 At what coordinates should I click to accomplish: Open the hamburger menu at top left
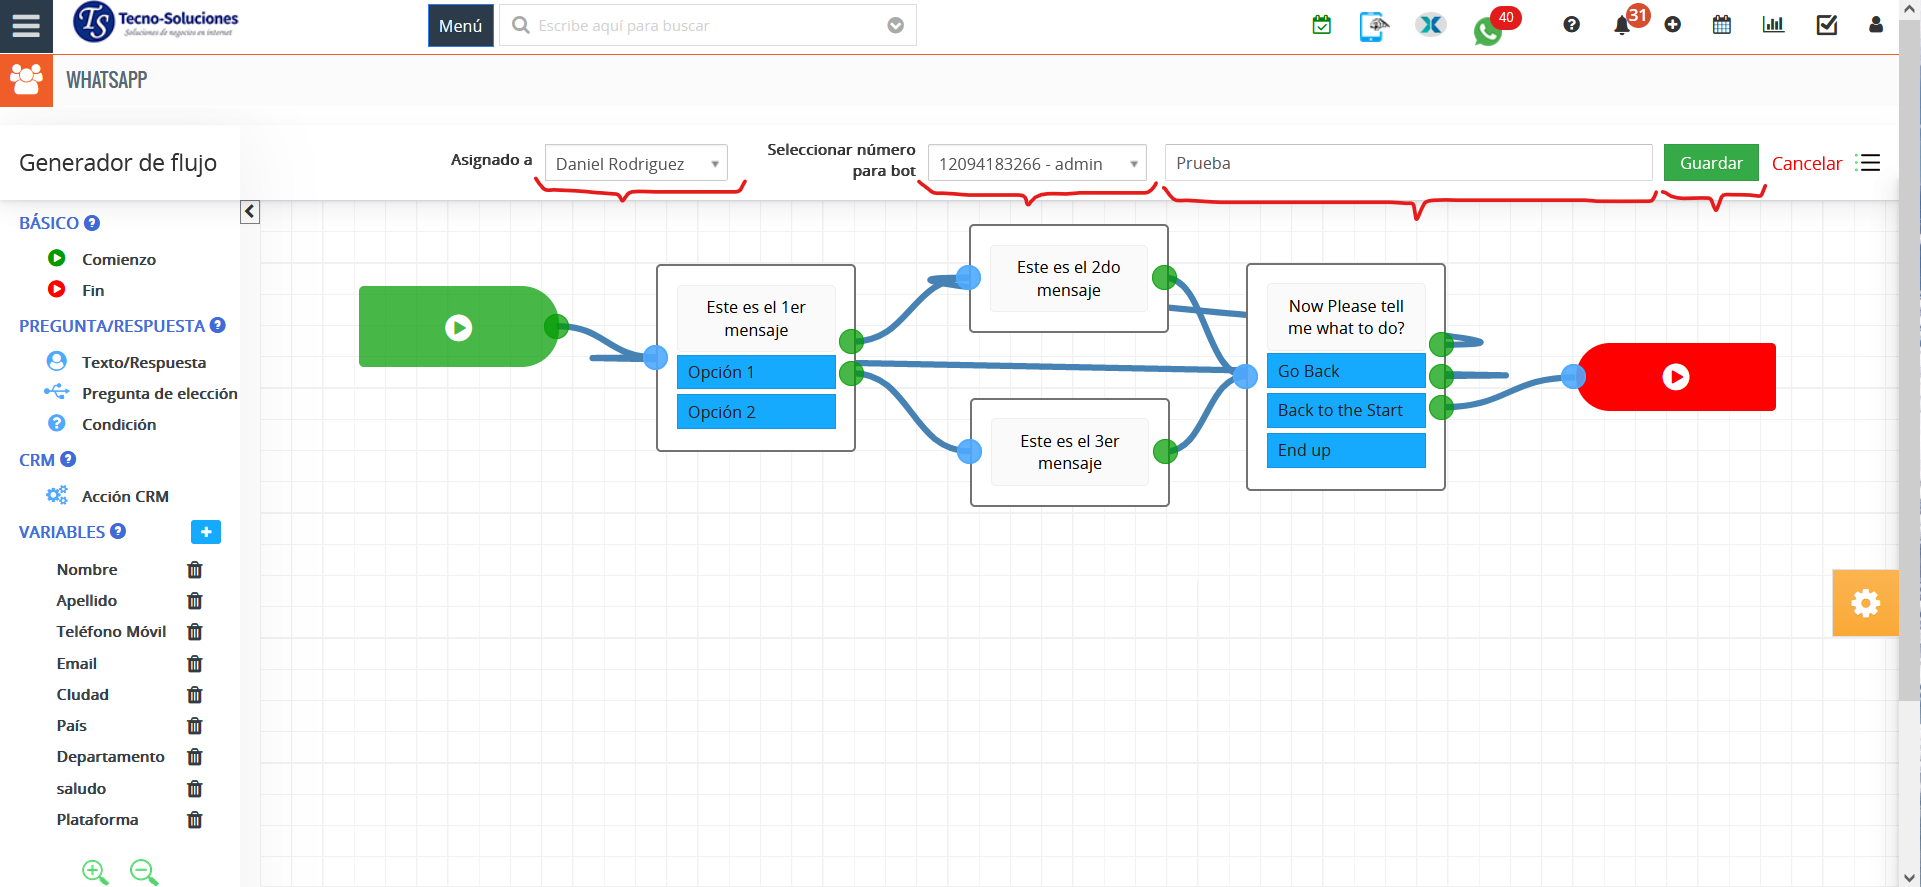tap(26, 26)
